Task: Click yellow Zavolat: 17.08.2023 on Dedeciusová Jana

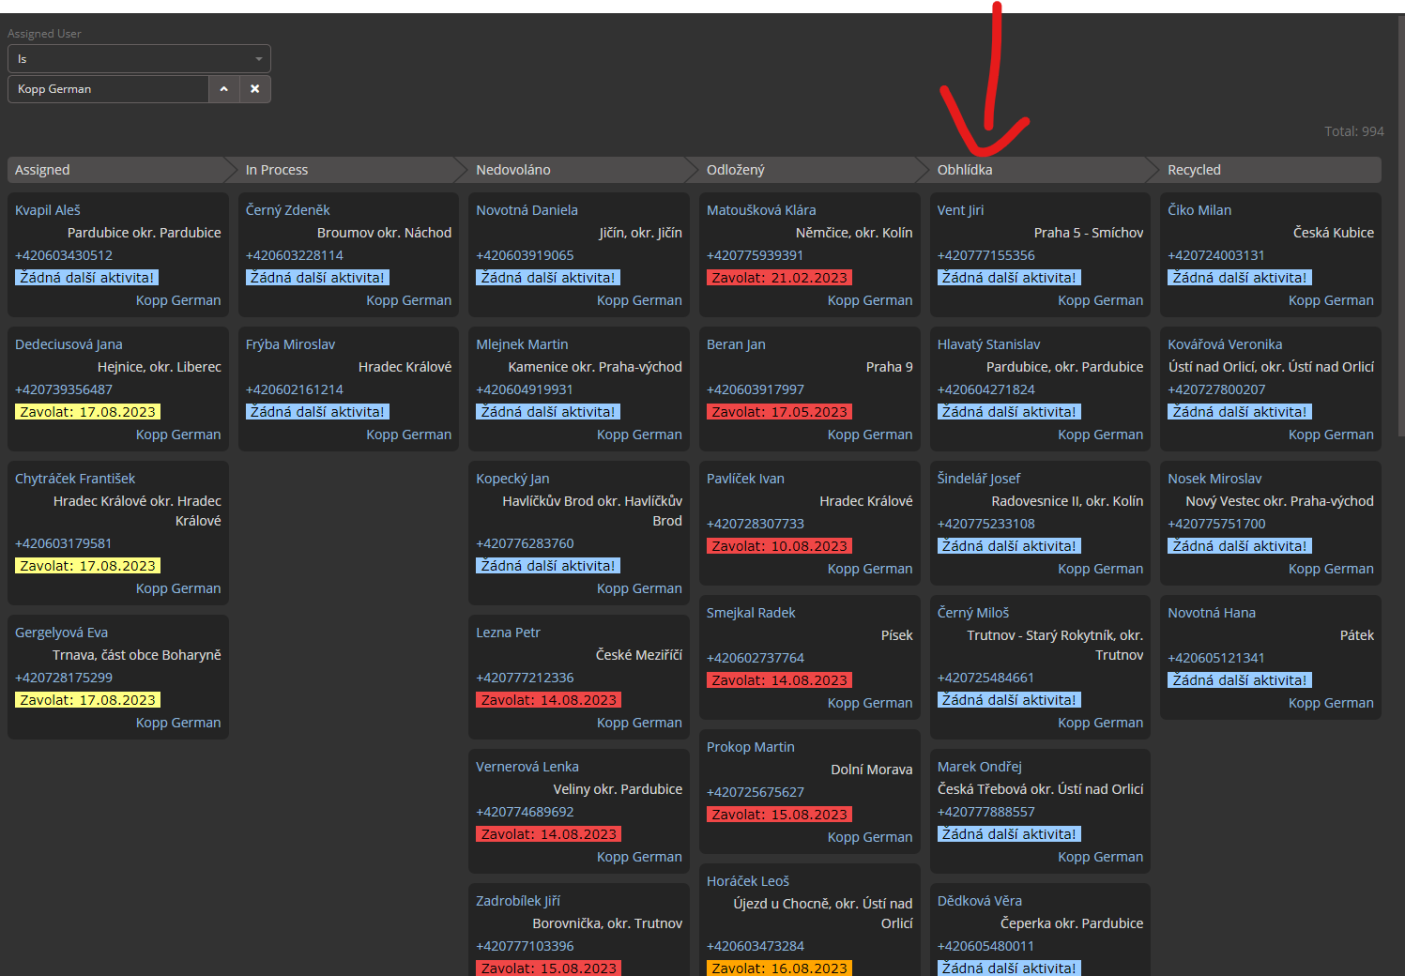Action: pos(88,412)
